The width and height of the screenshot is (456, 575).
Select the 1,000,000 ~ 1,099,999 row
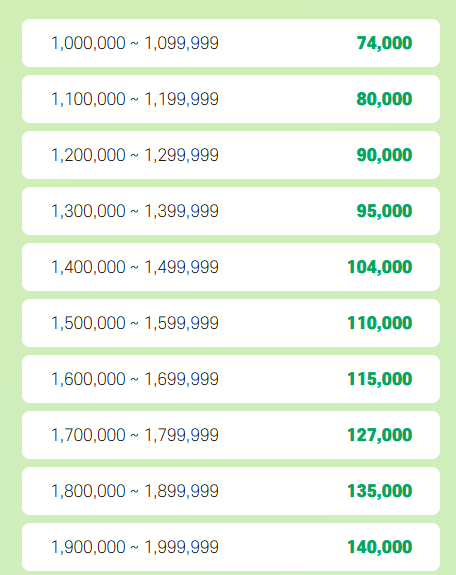pos(231,43)
